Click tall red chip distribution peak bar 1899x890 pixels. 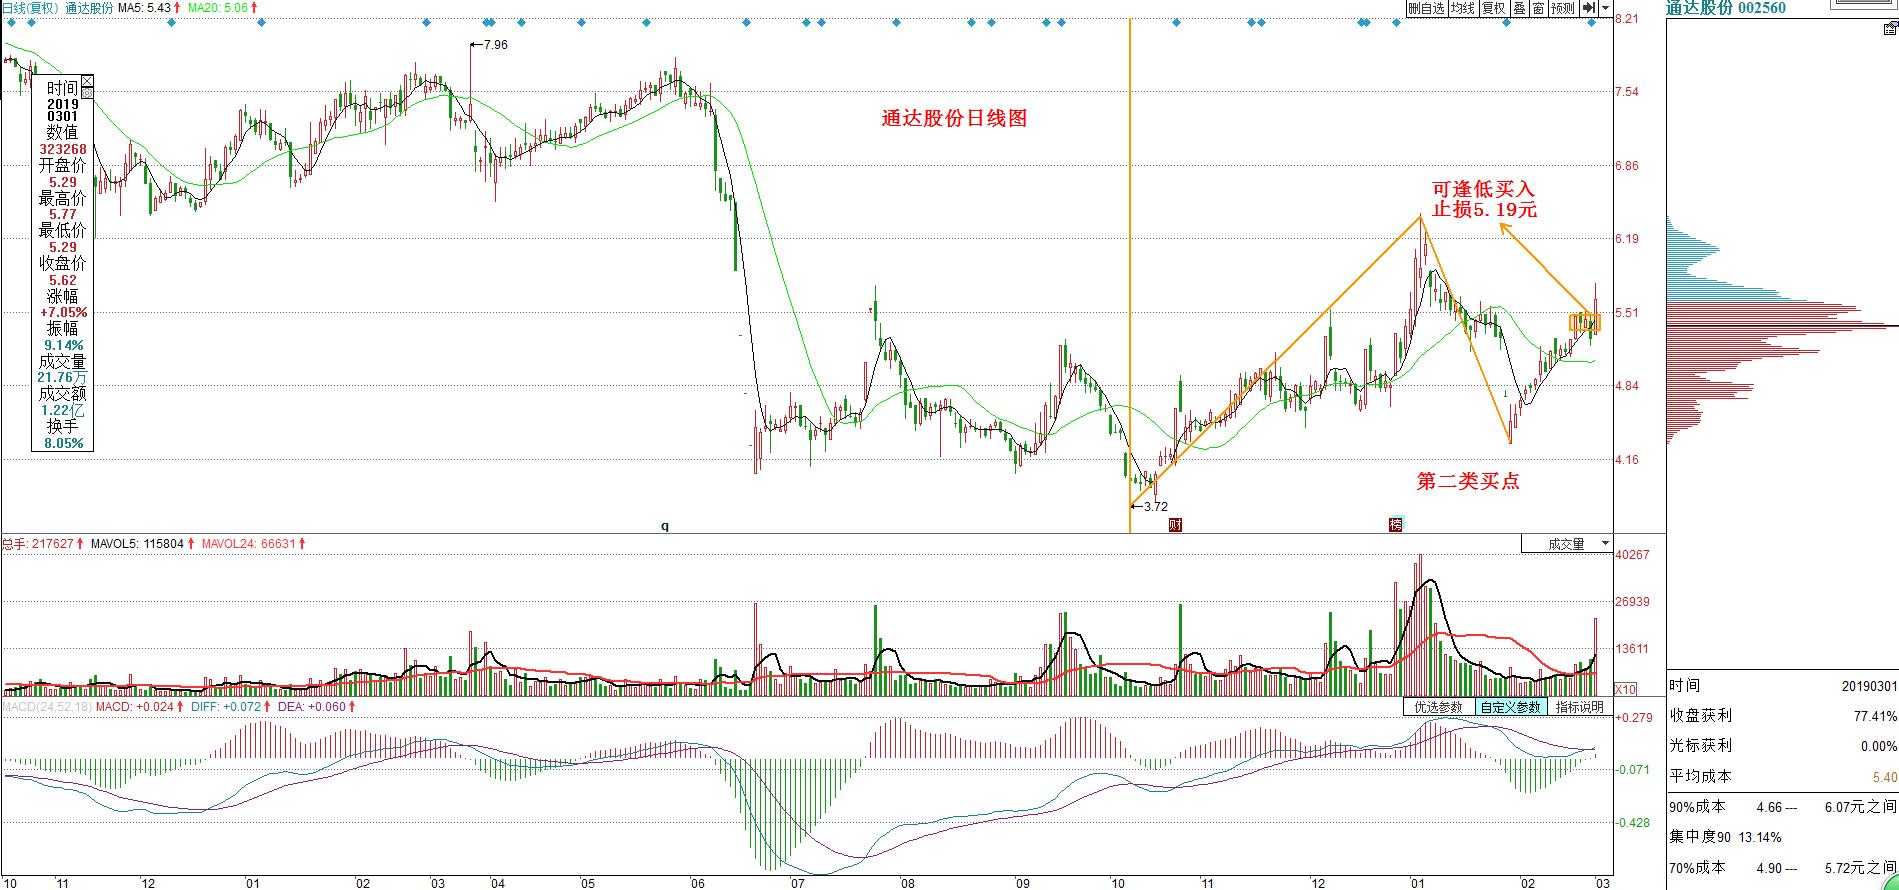pyautogui.click(x=1782, y=325)
